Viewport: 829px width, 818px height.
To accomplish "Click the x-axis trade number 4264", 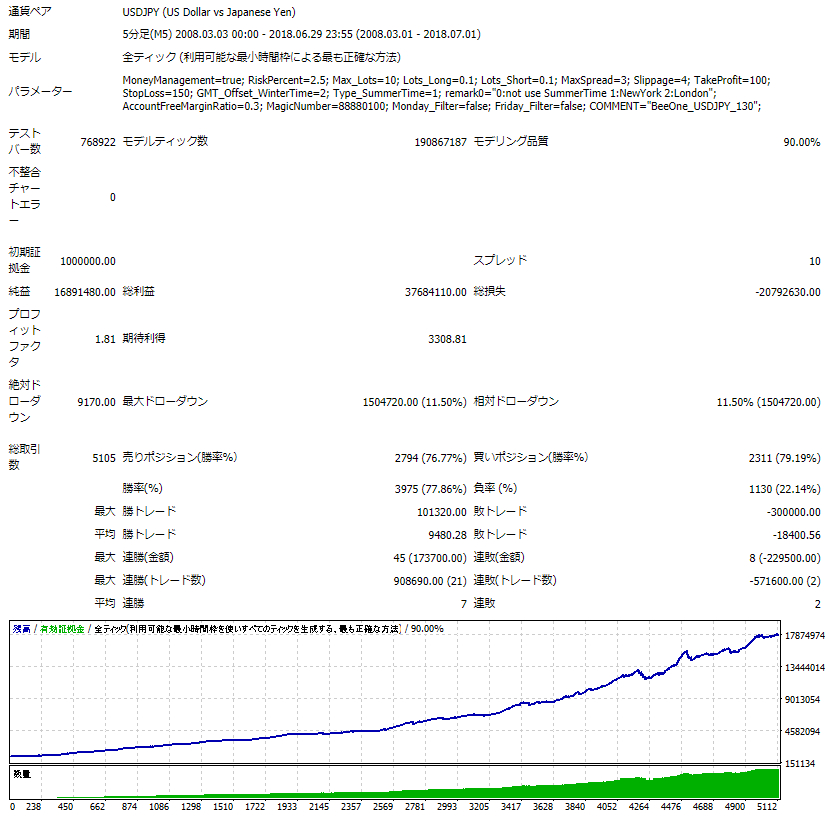I will click(639, 807).
